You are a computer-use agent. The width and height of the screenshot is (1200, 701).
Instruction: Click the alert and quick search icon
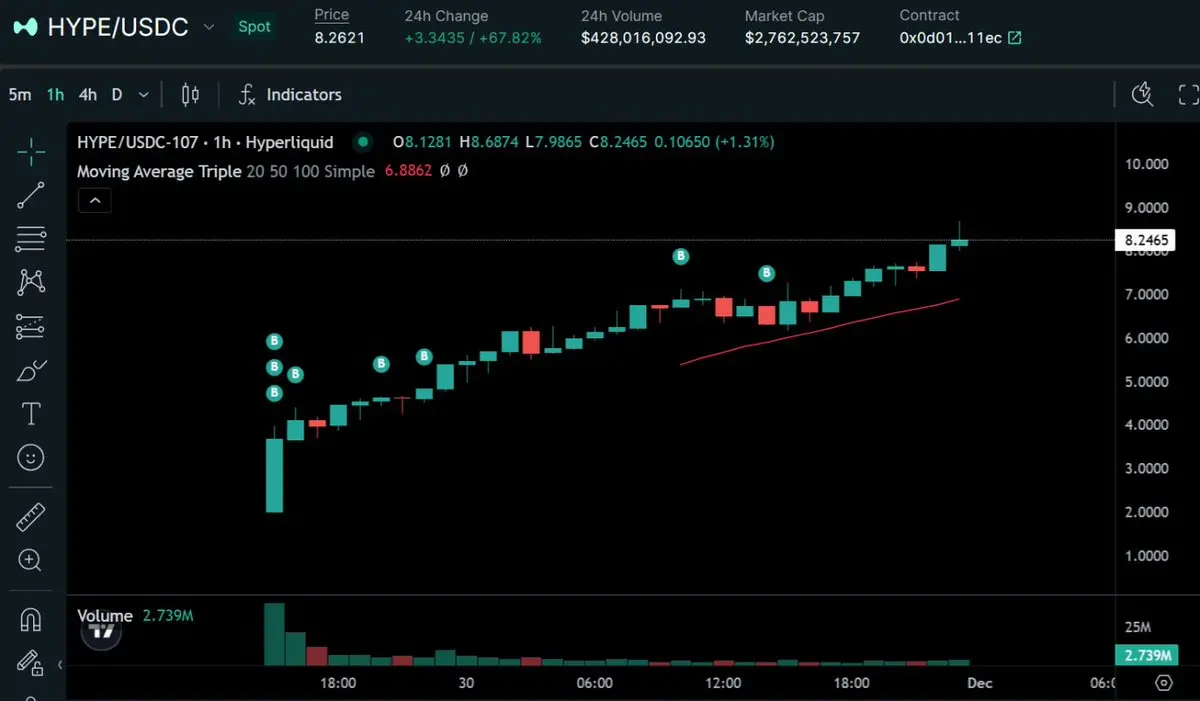pos(1142,95)
